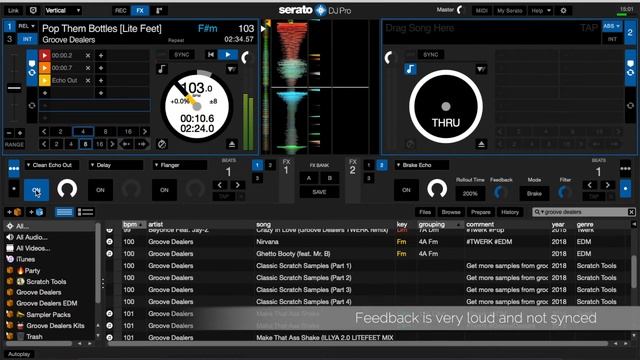Viewport: 640px width, 360px height.
Task: Open My Serato
Action: (509, 10)
